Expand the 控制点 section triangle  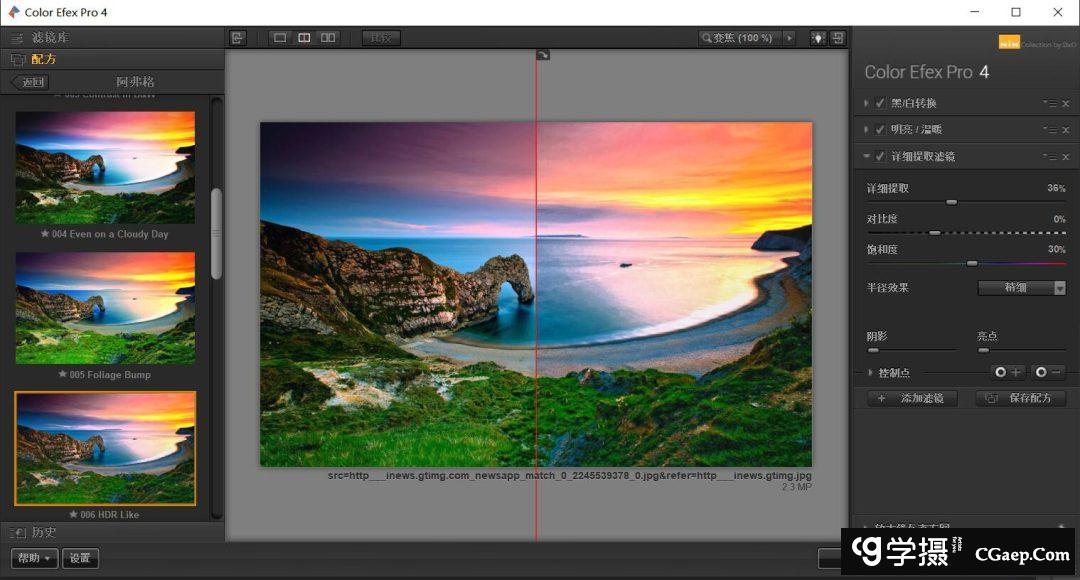(870, 372)
